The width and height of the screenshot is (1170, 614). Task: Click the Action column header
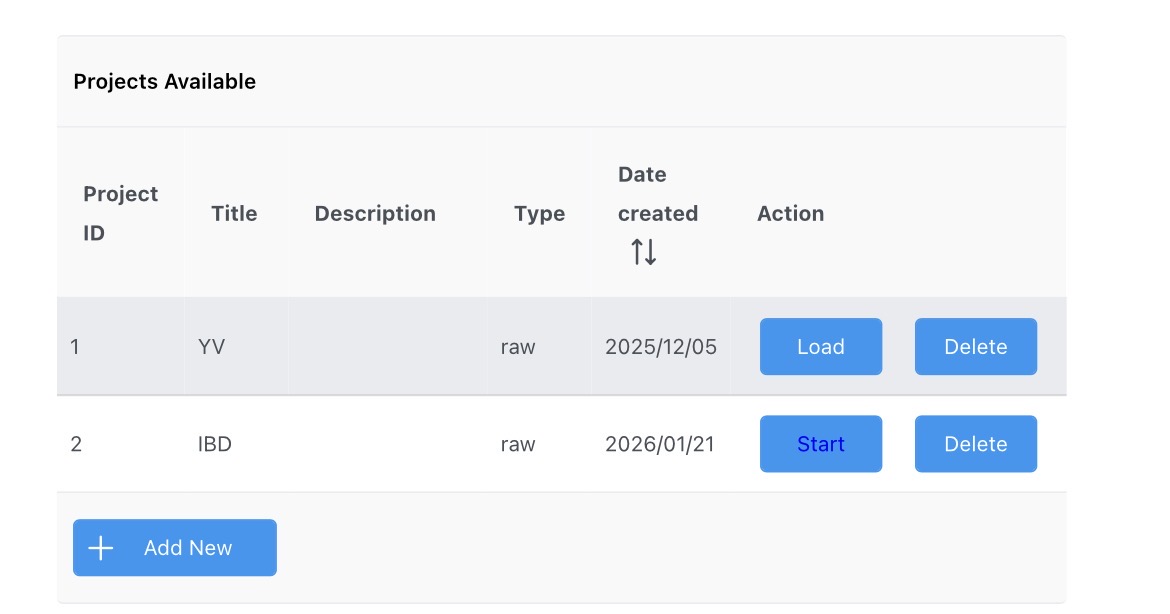790,213
